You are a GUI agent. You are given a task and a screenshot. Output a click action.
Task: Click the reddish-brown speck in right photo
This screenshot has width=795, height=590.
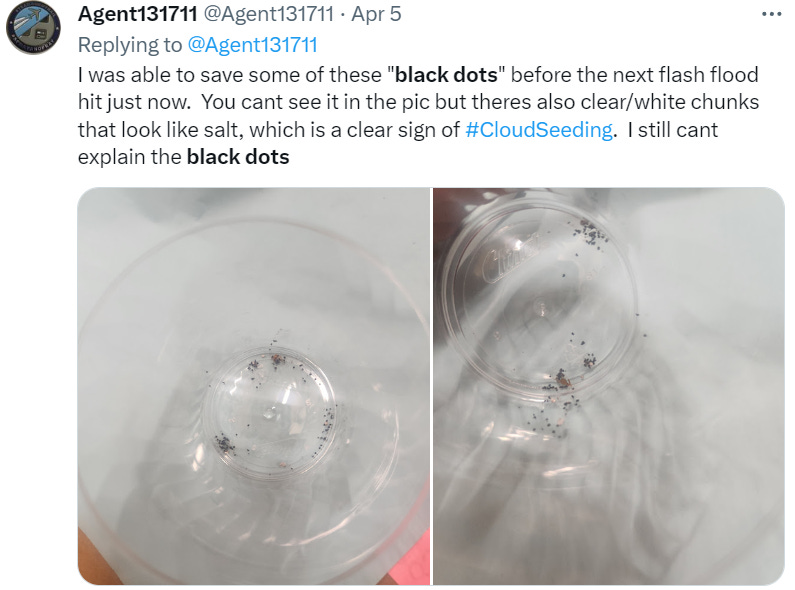563,378
